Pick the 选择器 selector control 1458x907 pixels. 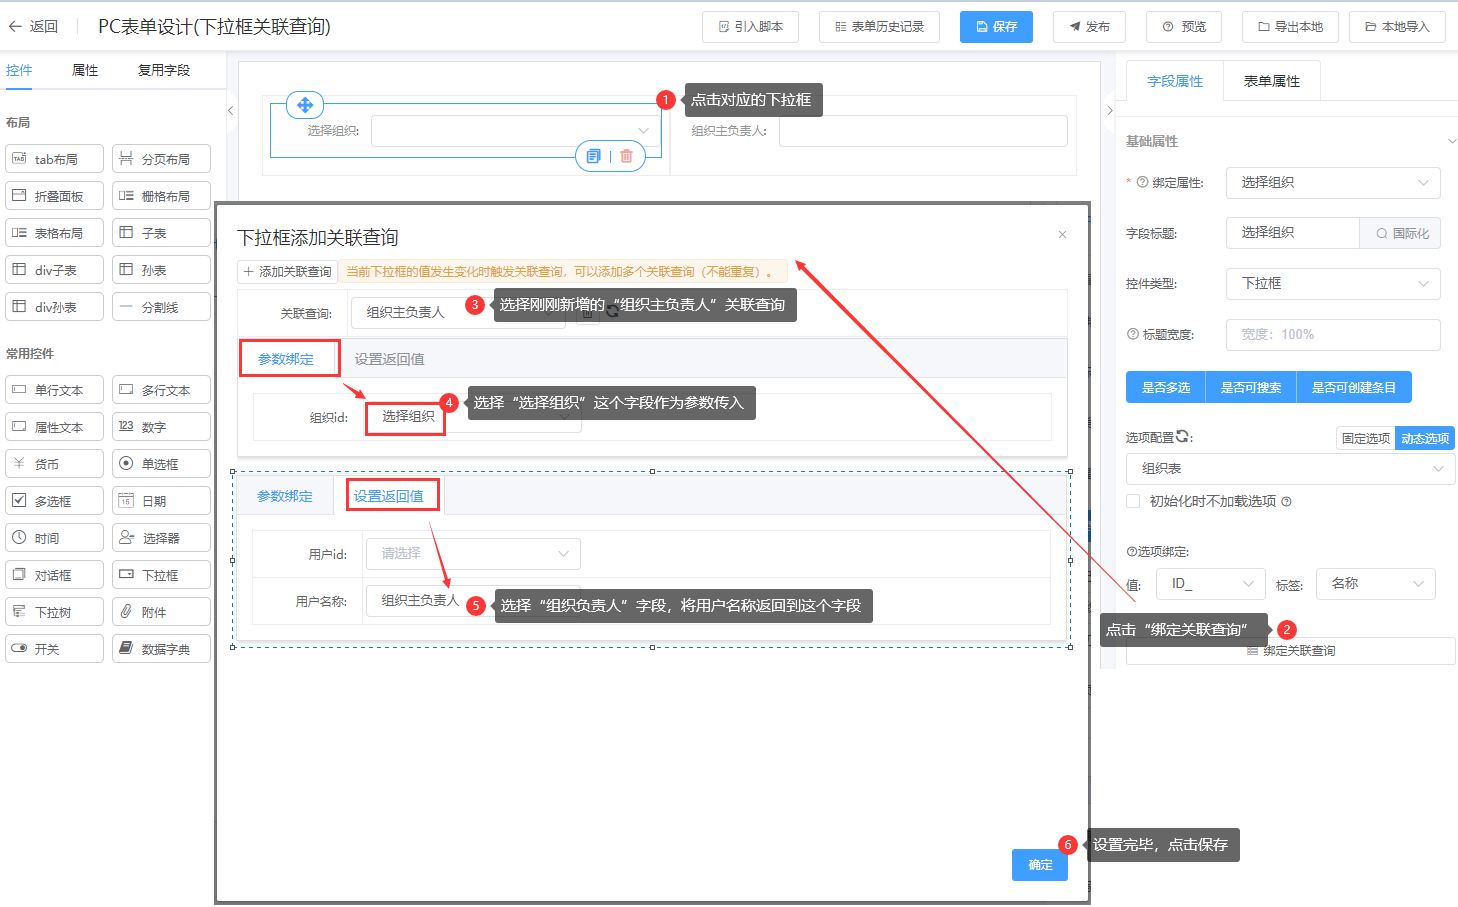pyautogui.click(x=161, y=538)
